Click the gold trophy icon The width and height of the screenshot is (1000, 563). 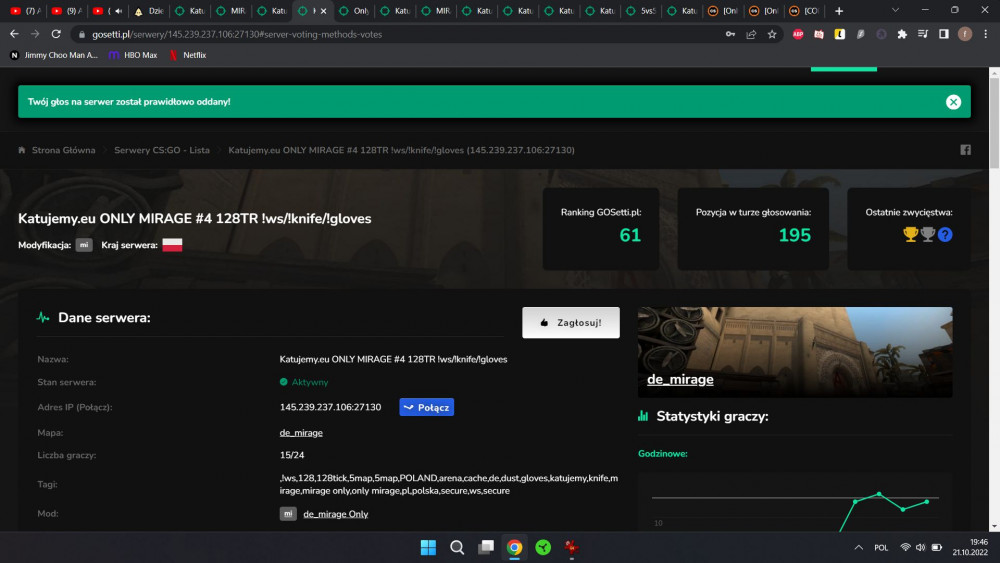[911, 235]
